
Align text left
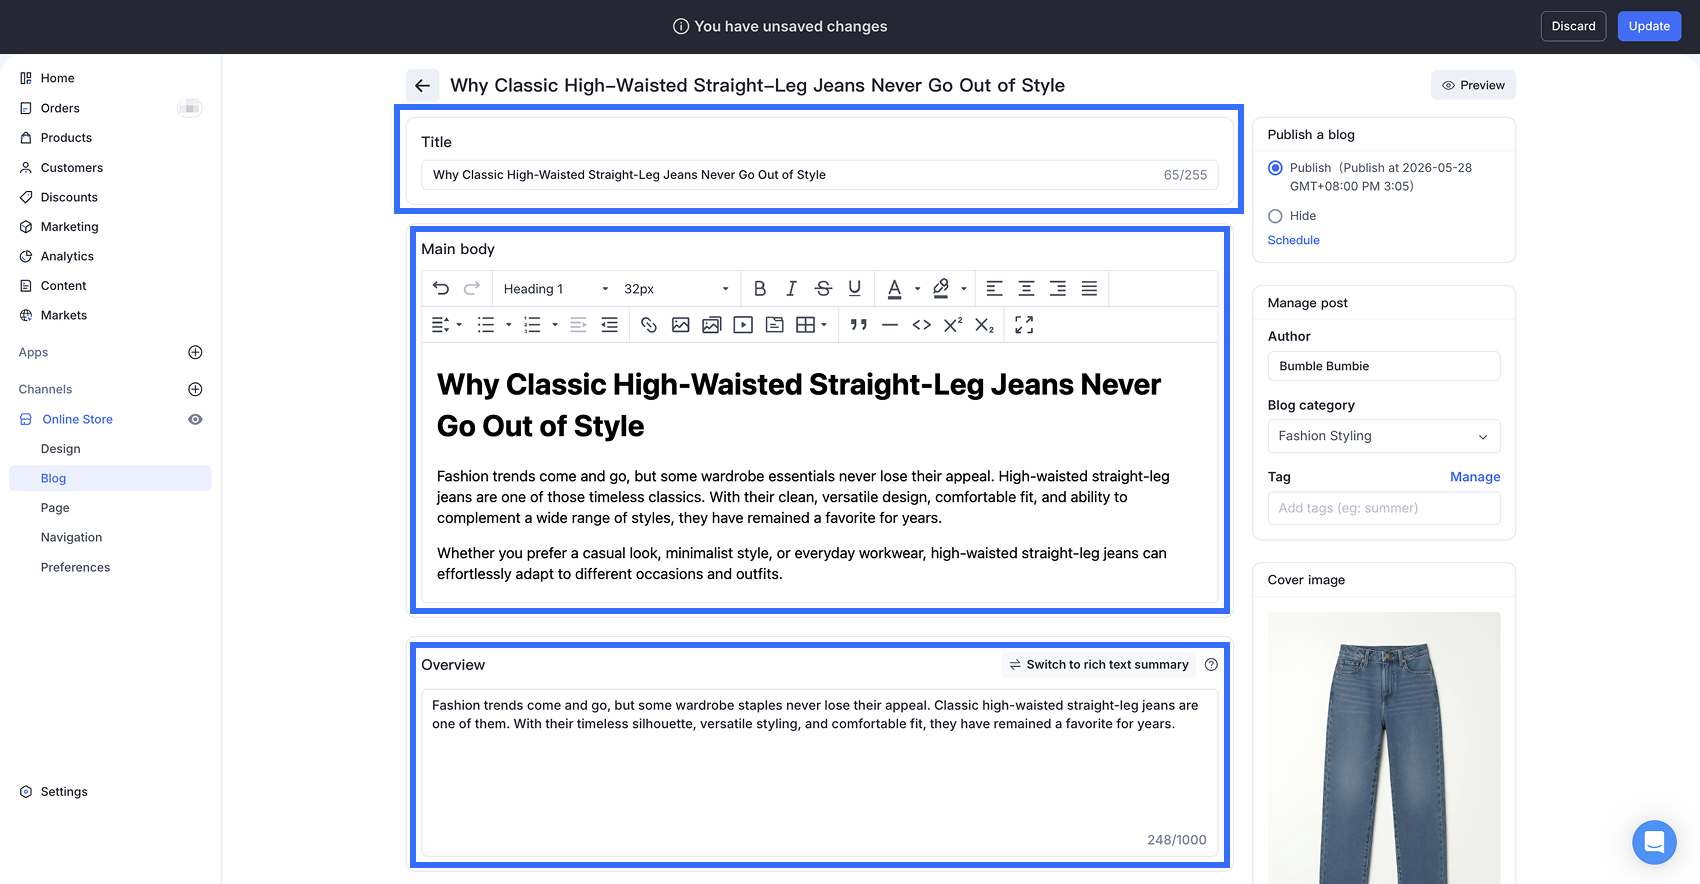(x=994, y=288)
